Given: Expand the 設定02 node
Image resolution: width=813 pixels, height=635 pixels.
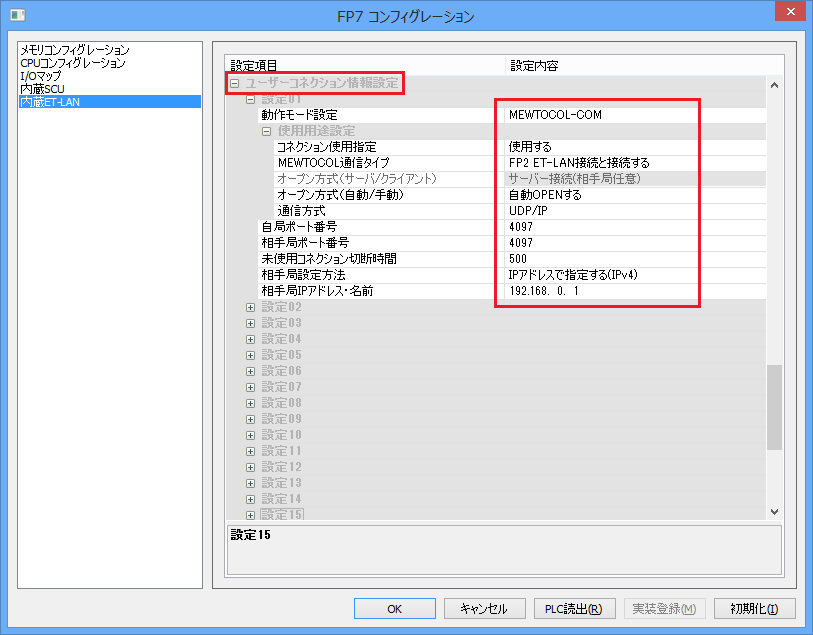Looking at the screenshot, I should click(249, 307).
